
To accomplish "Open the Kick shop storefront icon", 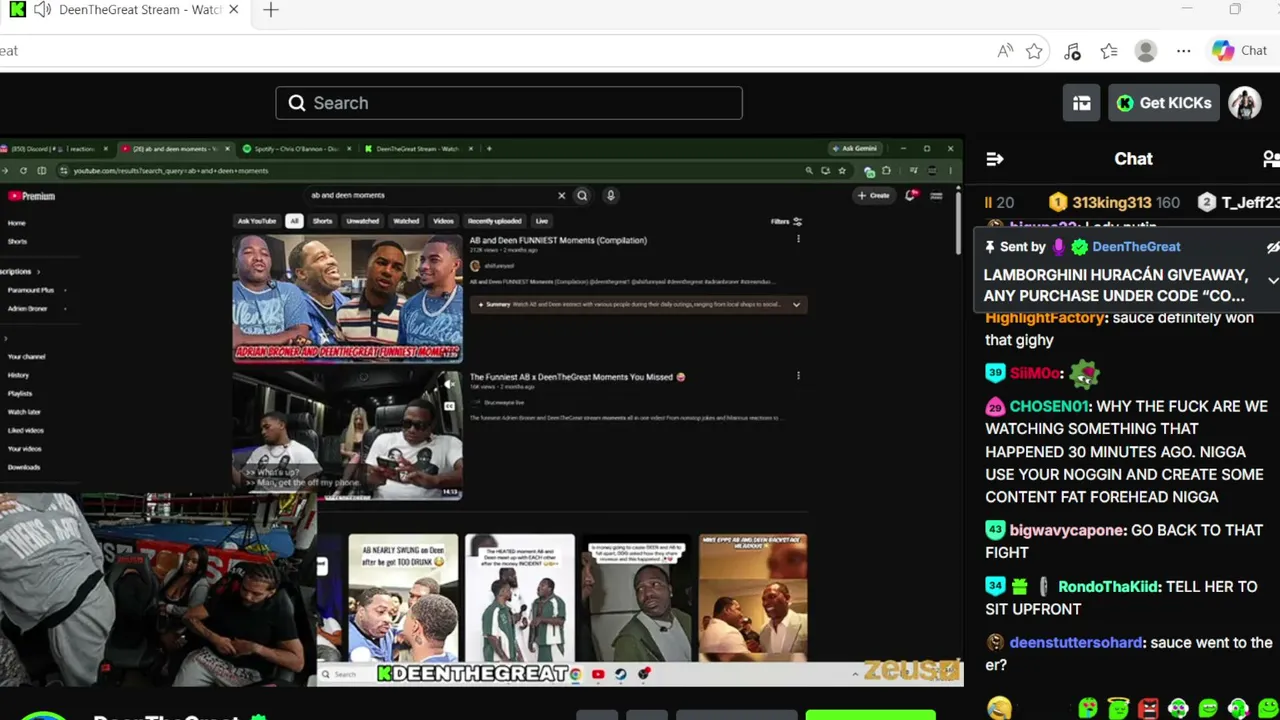I will 1081,103.
